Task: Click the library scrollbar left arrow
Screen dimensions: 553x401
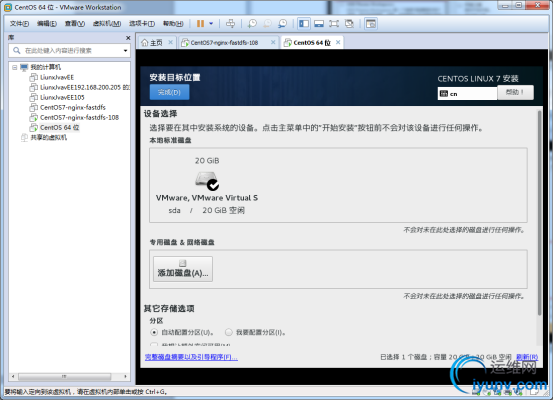Action: click(x=13, y=376)
